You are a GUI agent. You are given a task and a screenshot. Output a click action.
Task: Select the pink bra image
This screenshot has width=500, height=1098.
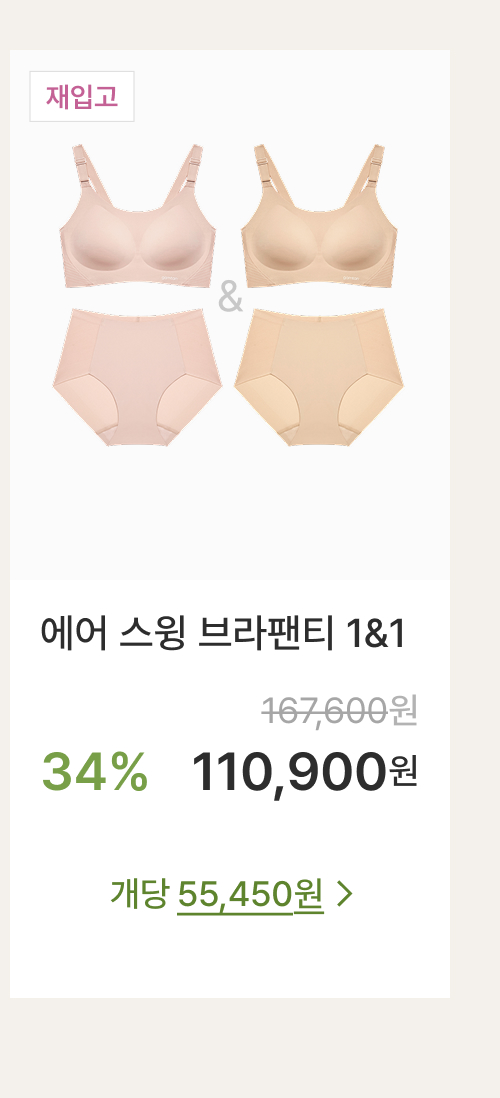coord(138,216)
